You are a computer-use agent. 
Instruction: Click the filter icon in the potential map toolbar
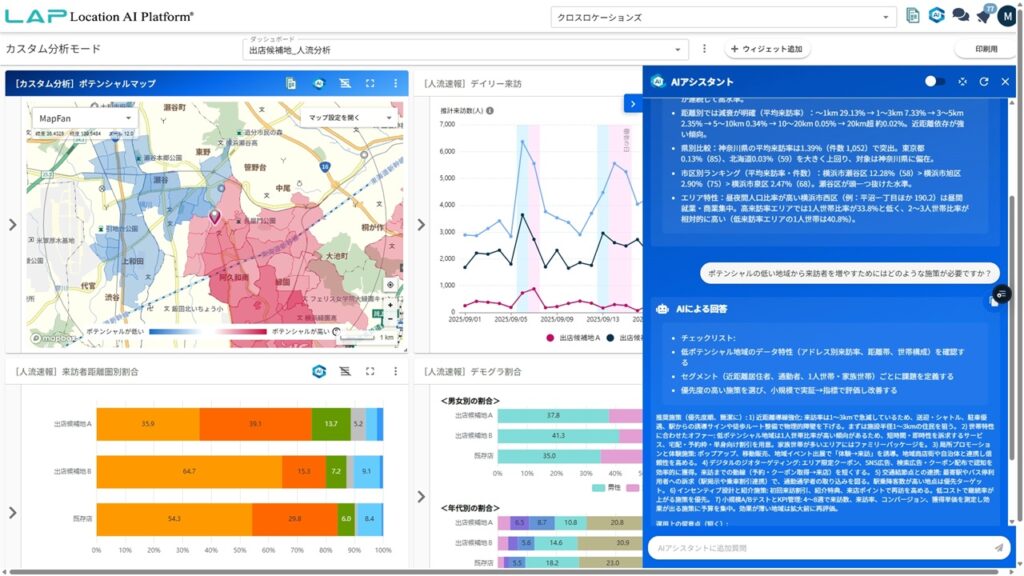click(x=347, y=83)
